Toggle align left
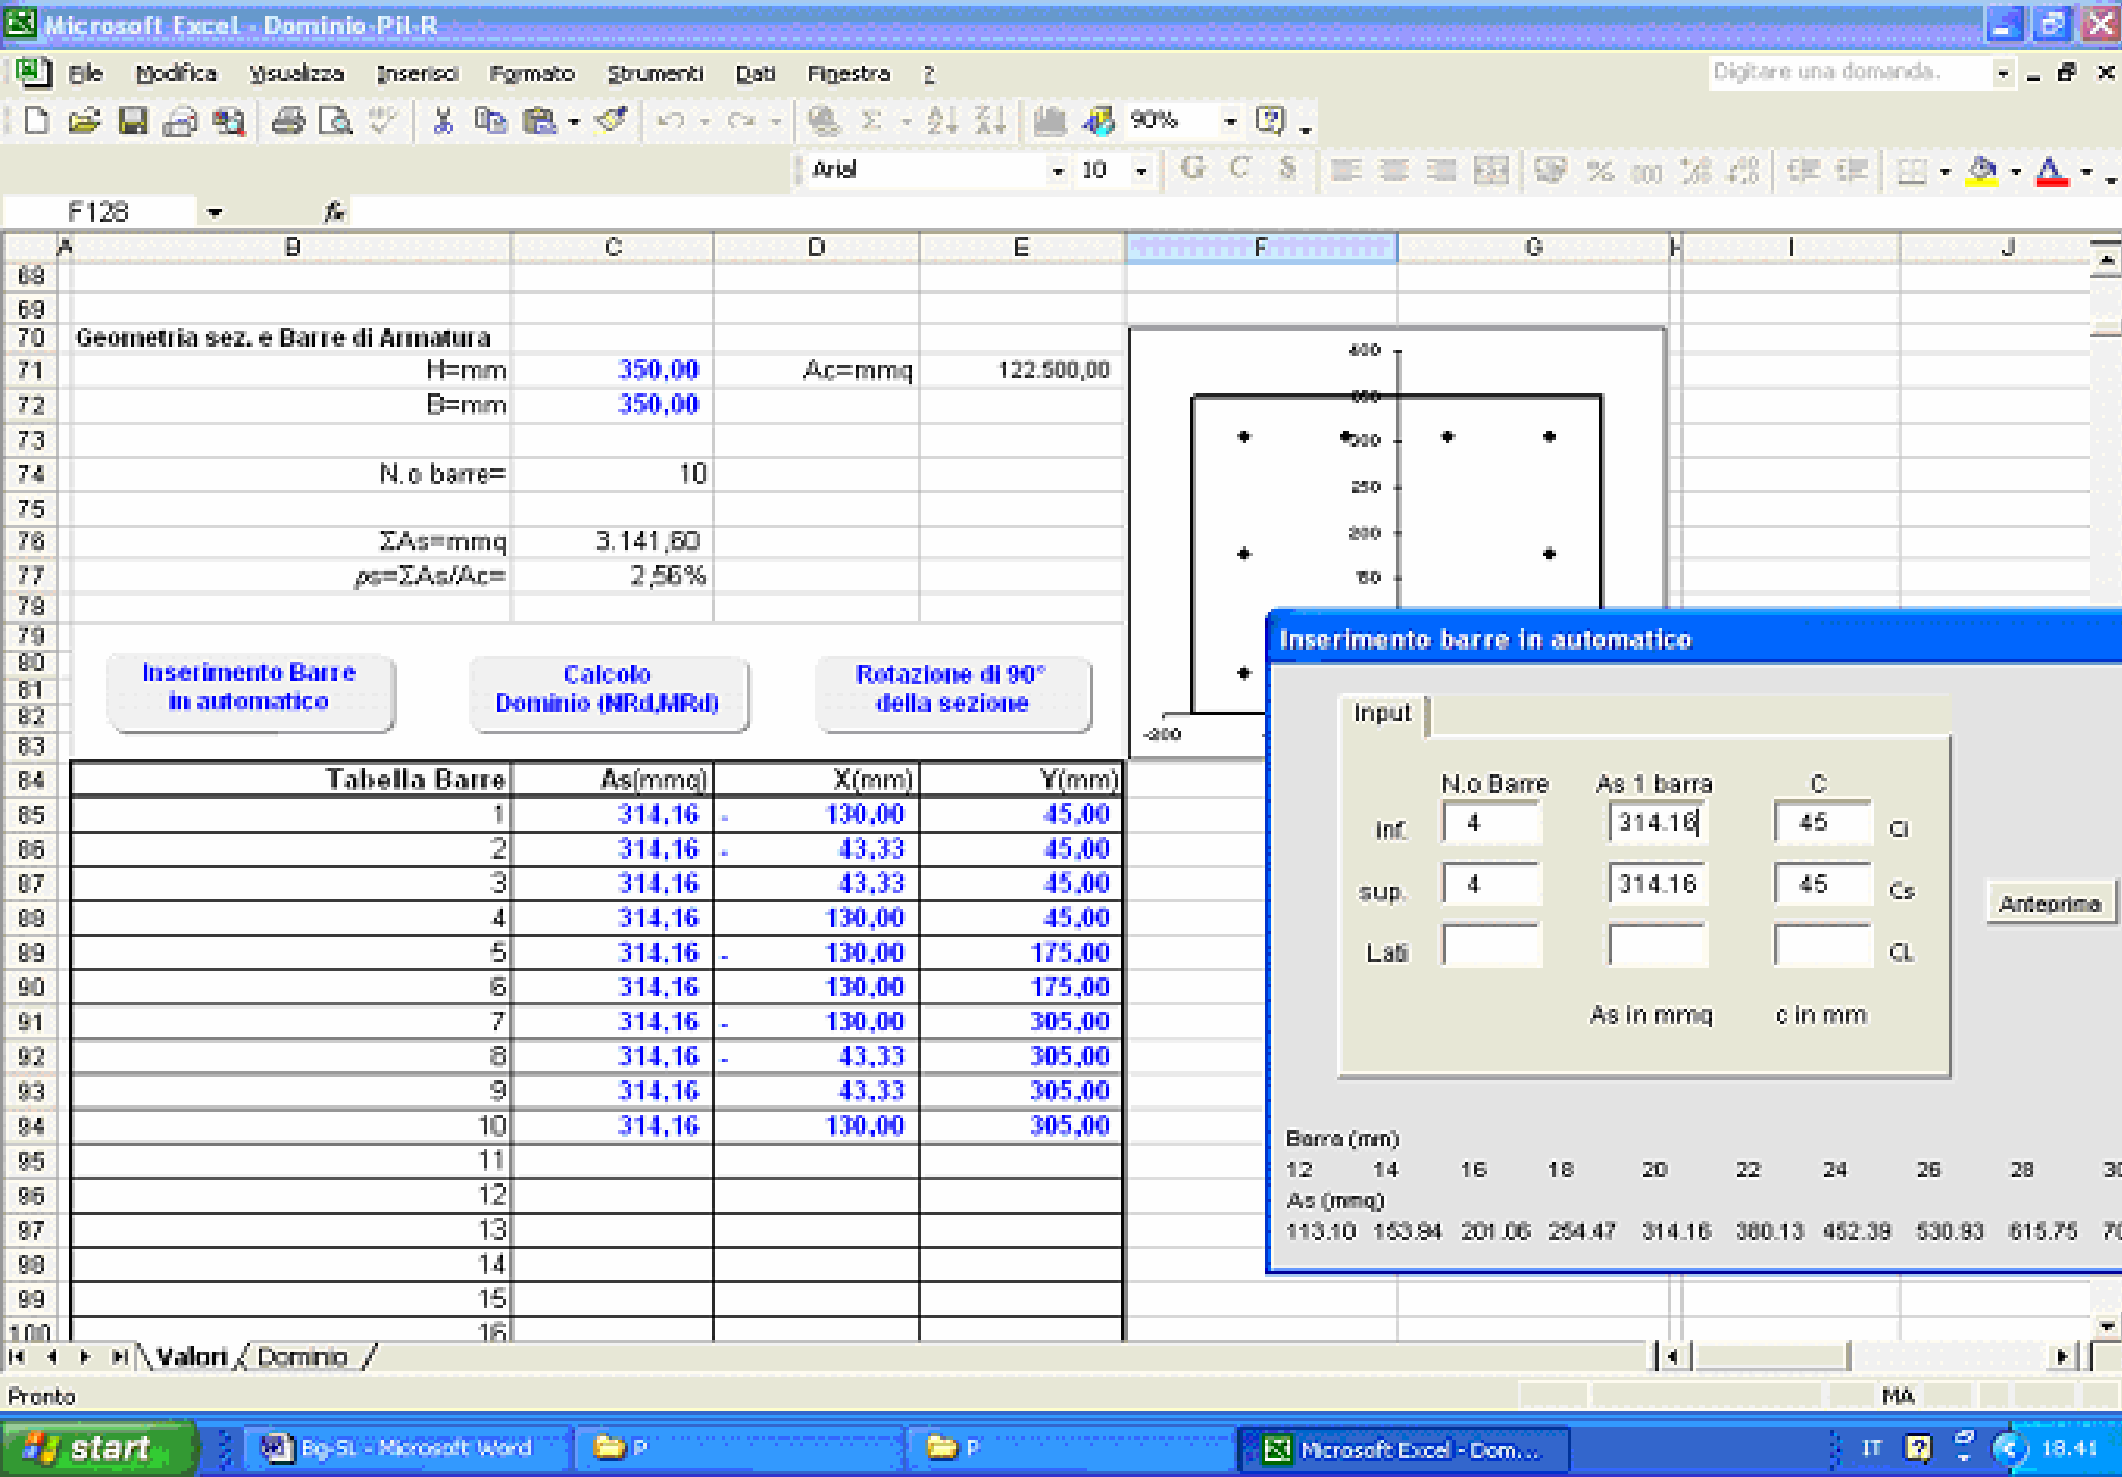 [1346, 171]
